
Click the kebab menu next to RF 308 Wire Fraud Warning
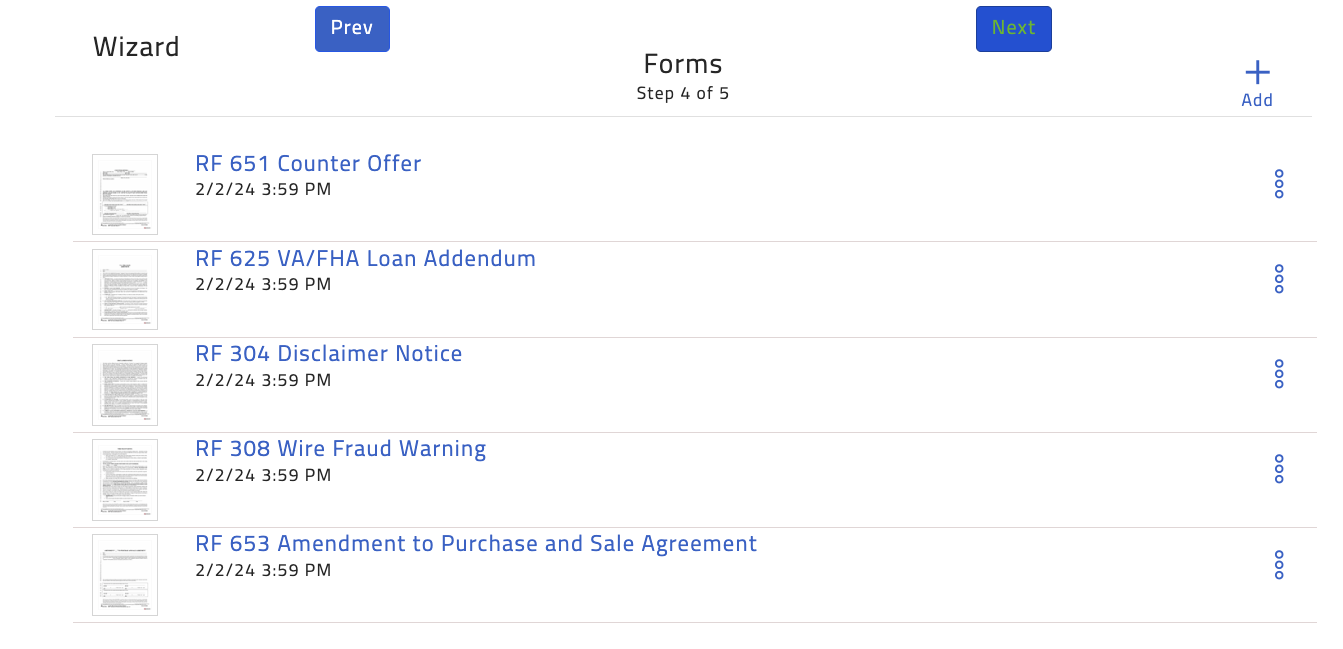(1279, 469)
